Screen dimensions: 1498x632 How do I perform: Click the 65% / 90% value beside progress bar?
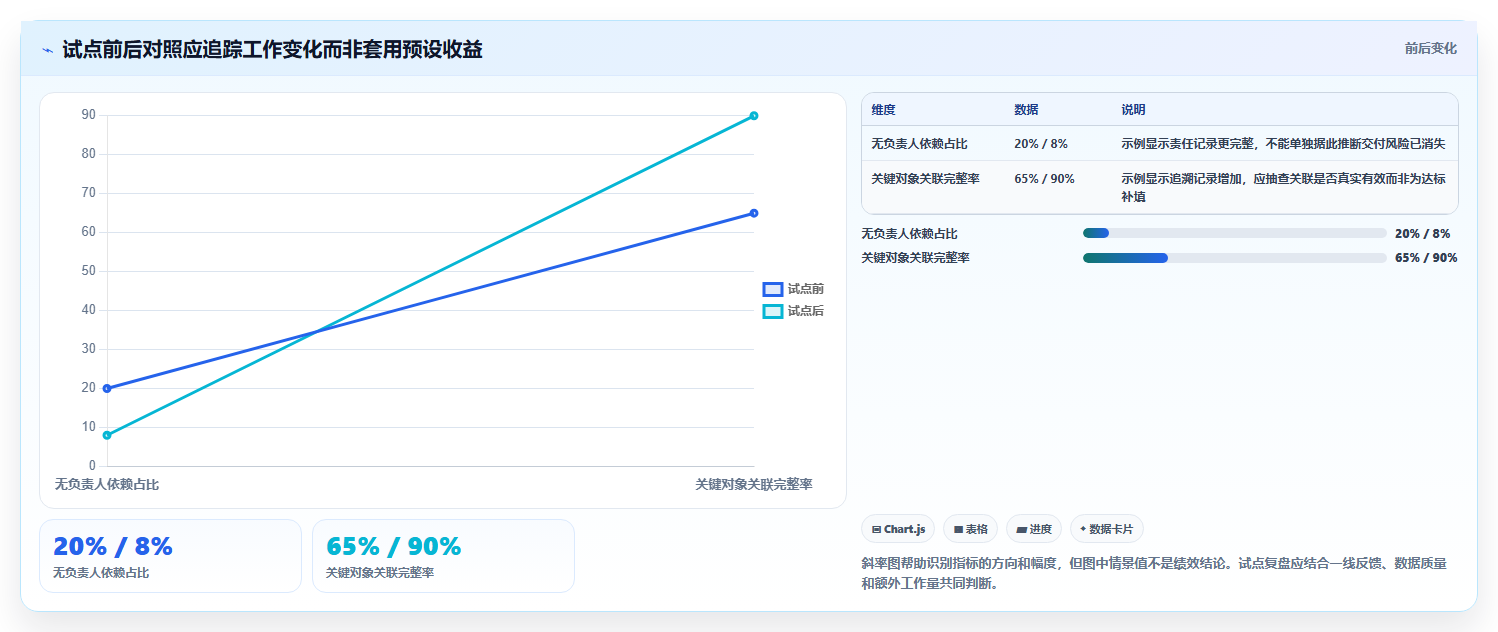pyautogui.click(x=1426, y=258)
